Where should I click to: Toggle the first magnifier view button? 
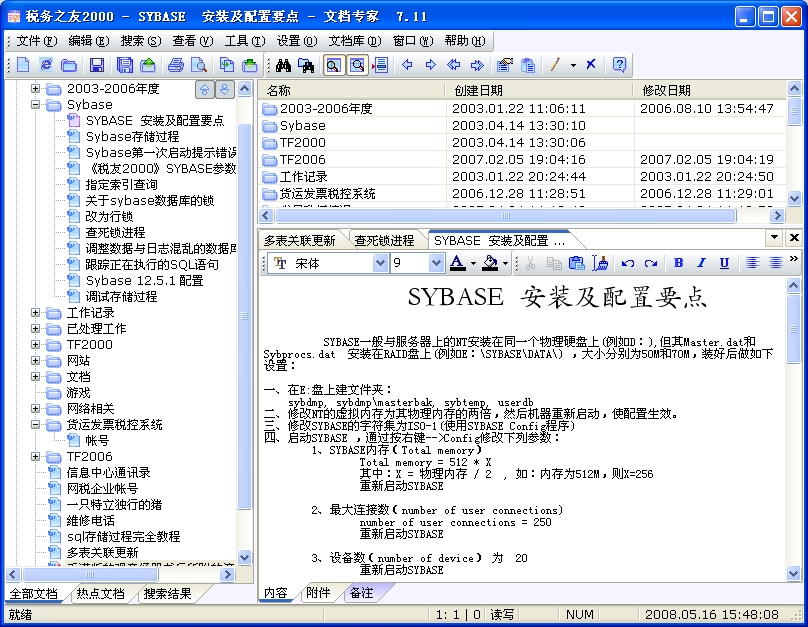(x=333, y=65)
